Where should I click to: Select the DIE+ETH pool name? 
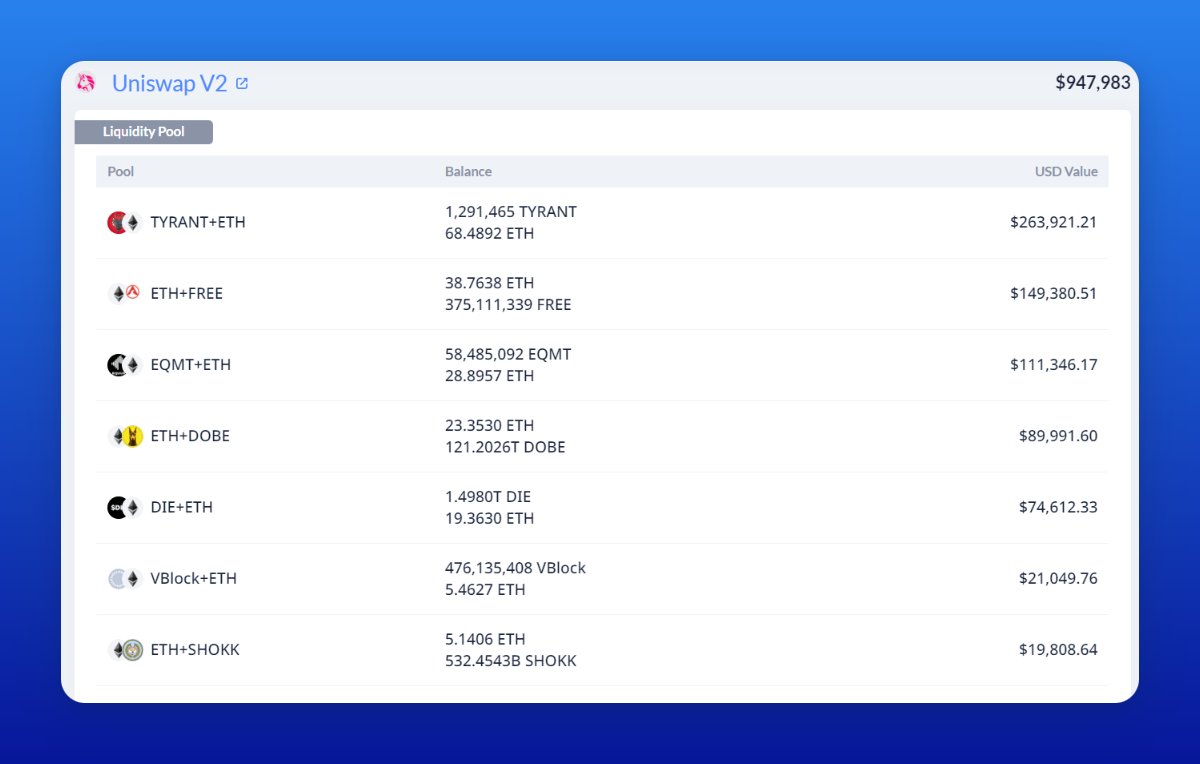point(181,507)
